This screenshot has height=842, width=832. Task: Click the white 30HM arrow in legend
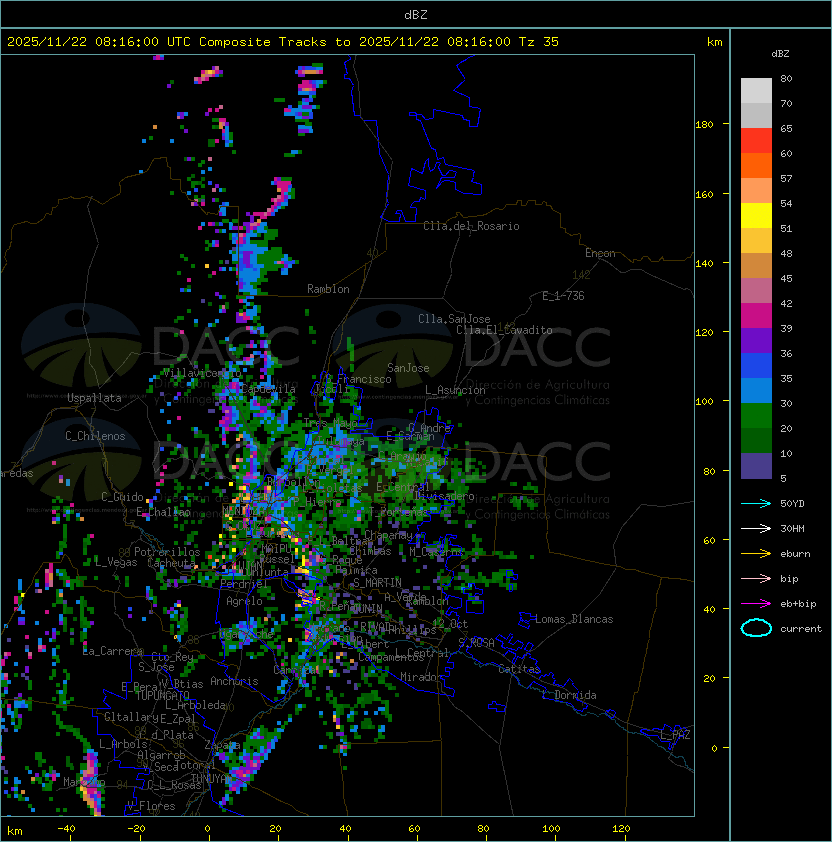[x=756, y=529]
